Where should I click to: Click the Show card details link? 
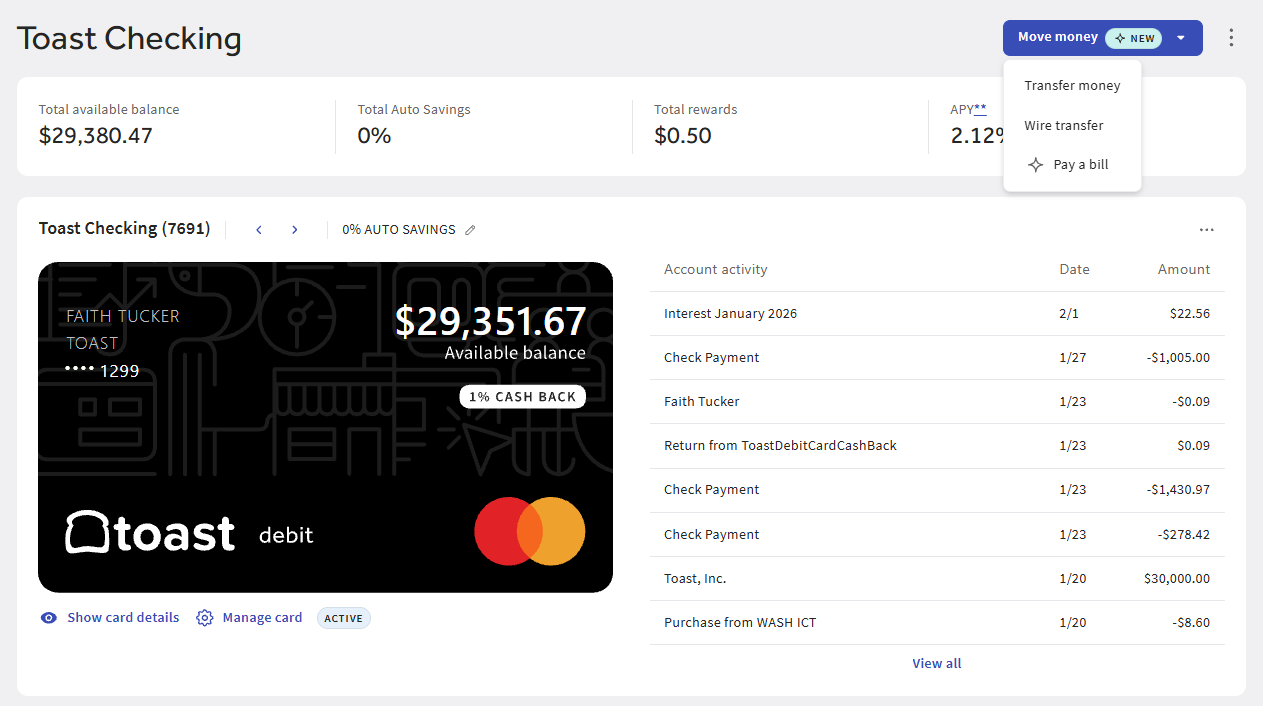123,618
